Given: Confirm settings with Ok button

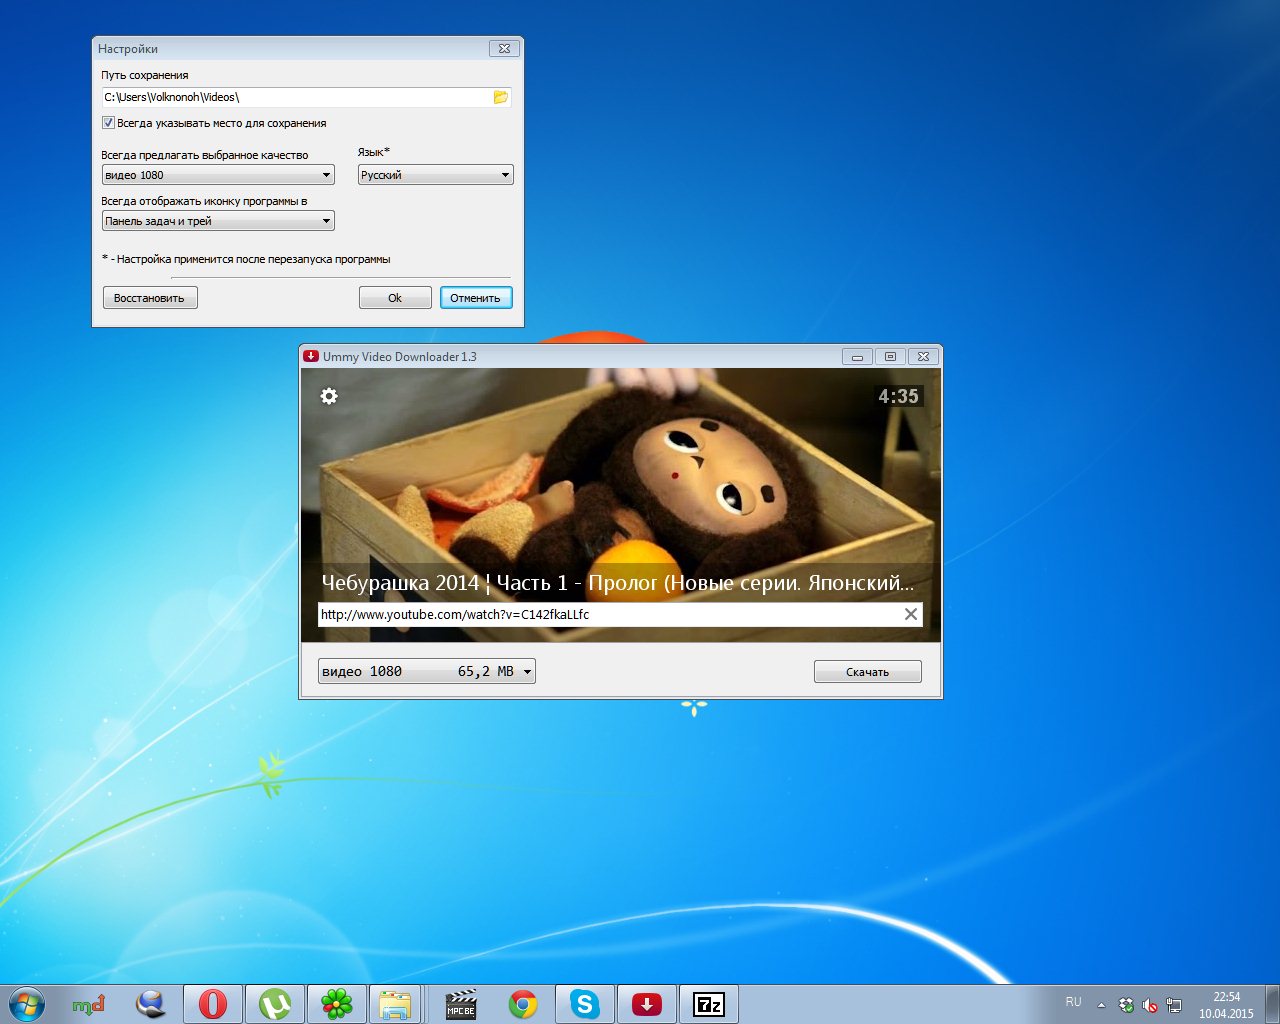Looking at the screenshot, I should click(395, 298).
